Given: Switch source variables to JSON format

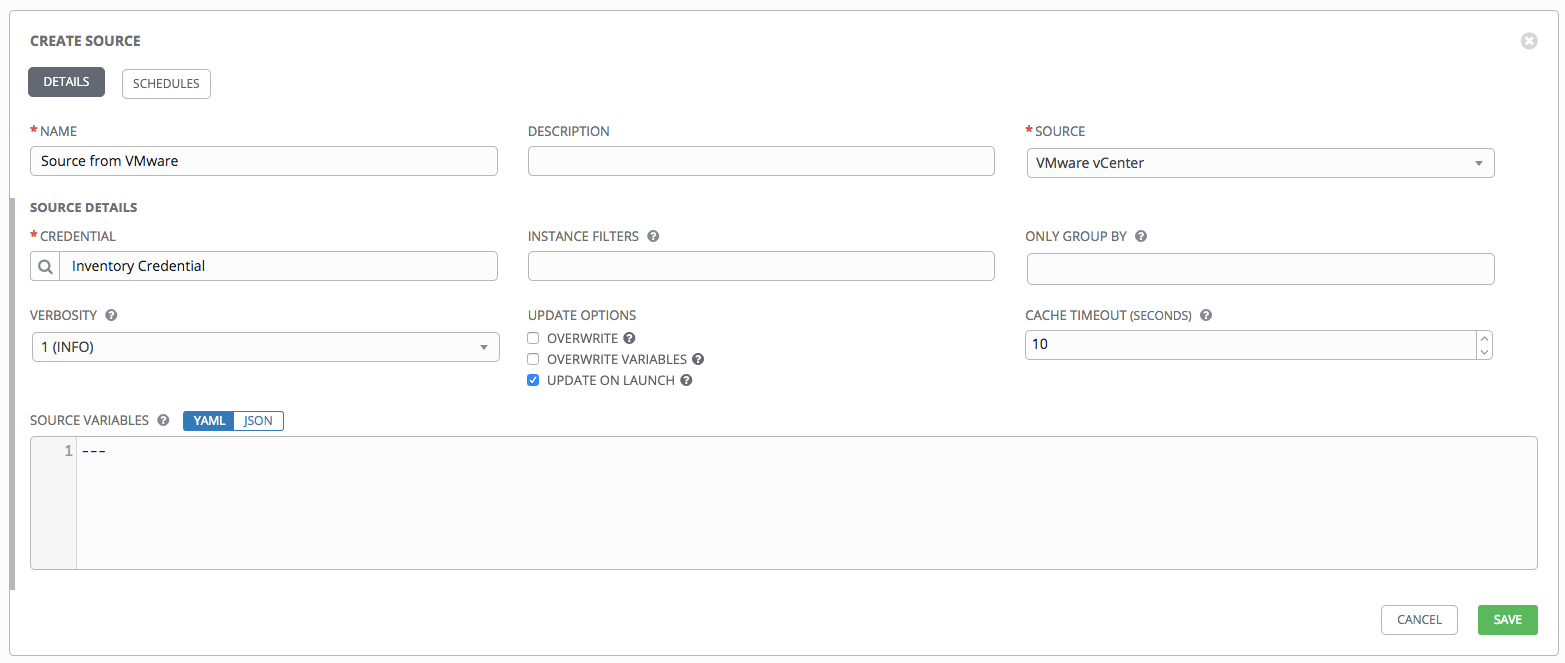Looking at the screenshot, I should coord(258,421).
